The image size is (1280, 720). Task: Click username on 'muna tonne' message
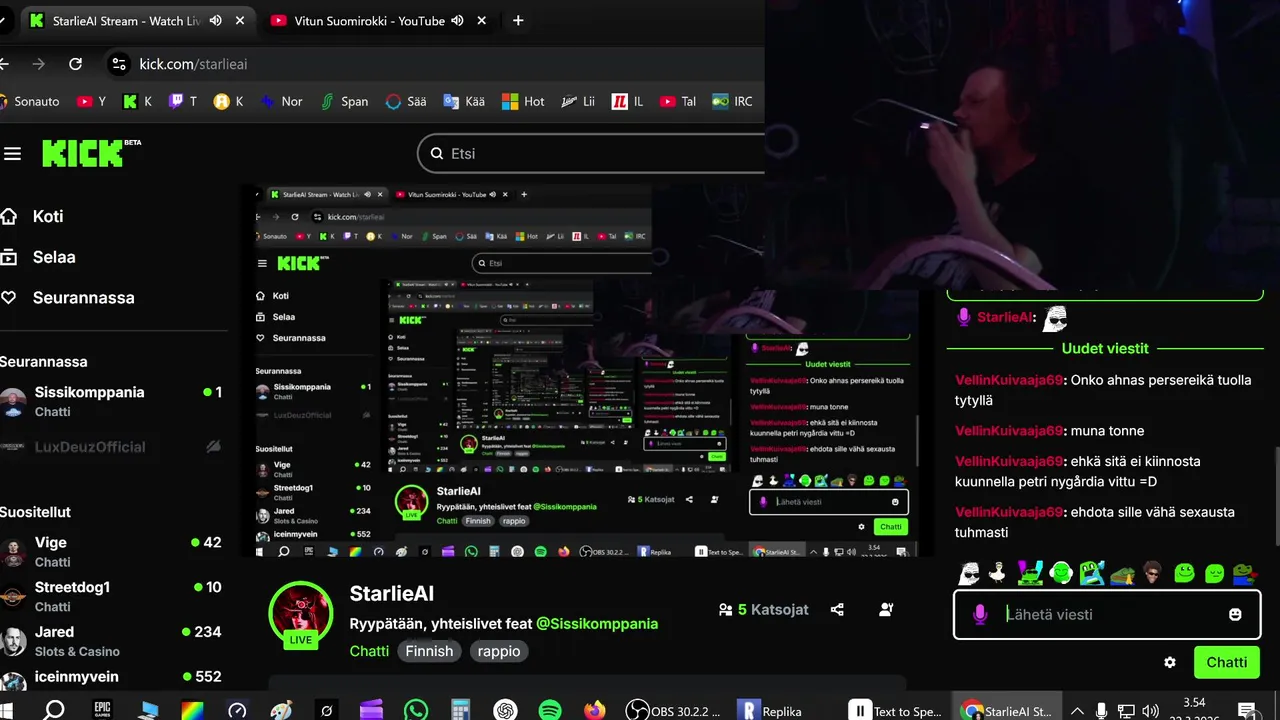coord(1009,430)
